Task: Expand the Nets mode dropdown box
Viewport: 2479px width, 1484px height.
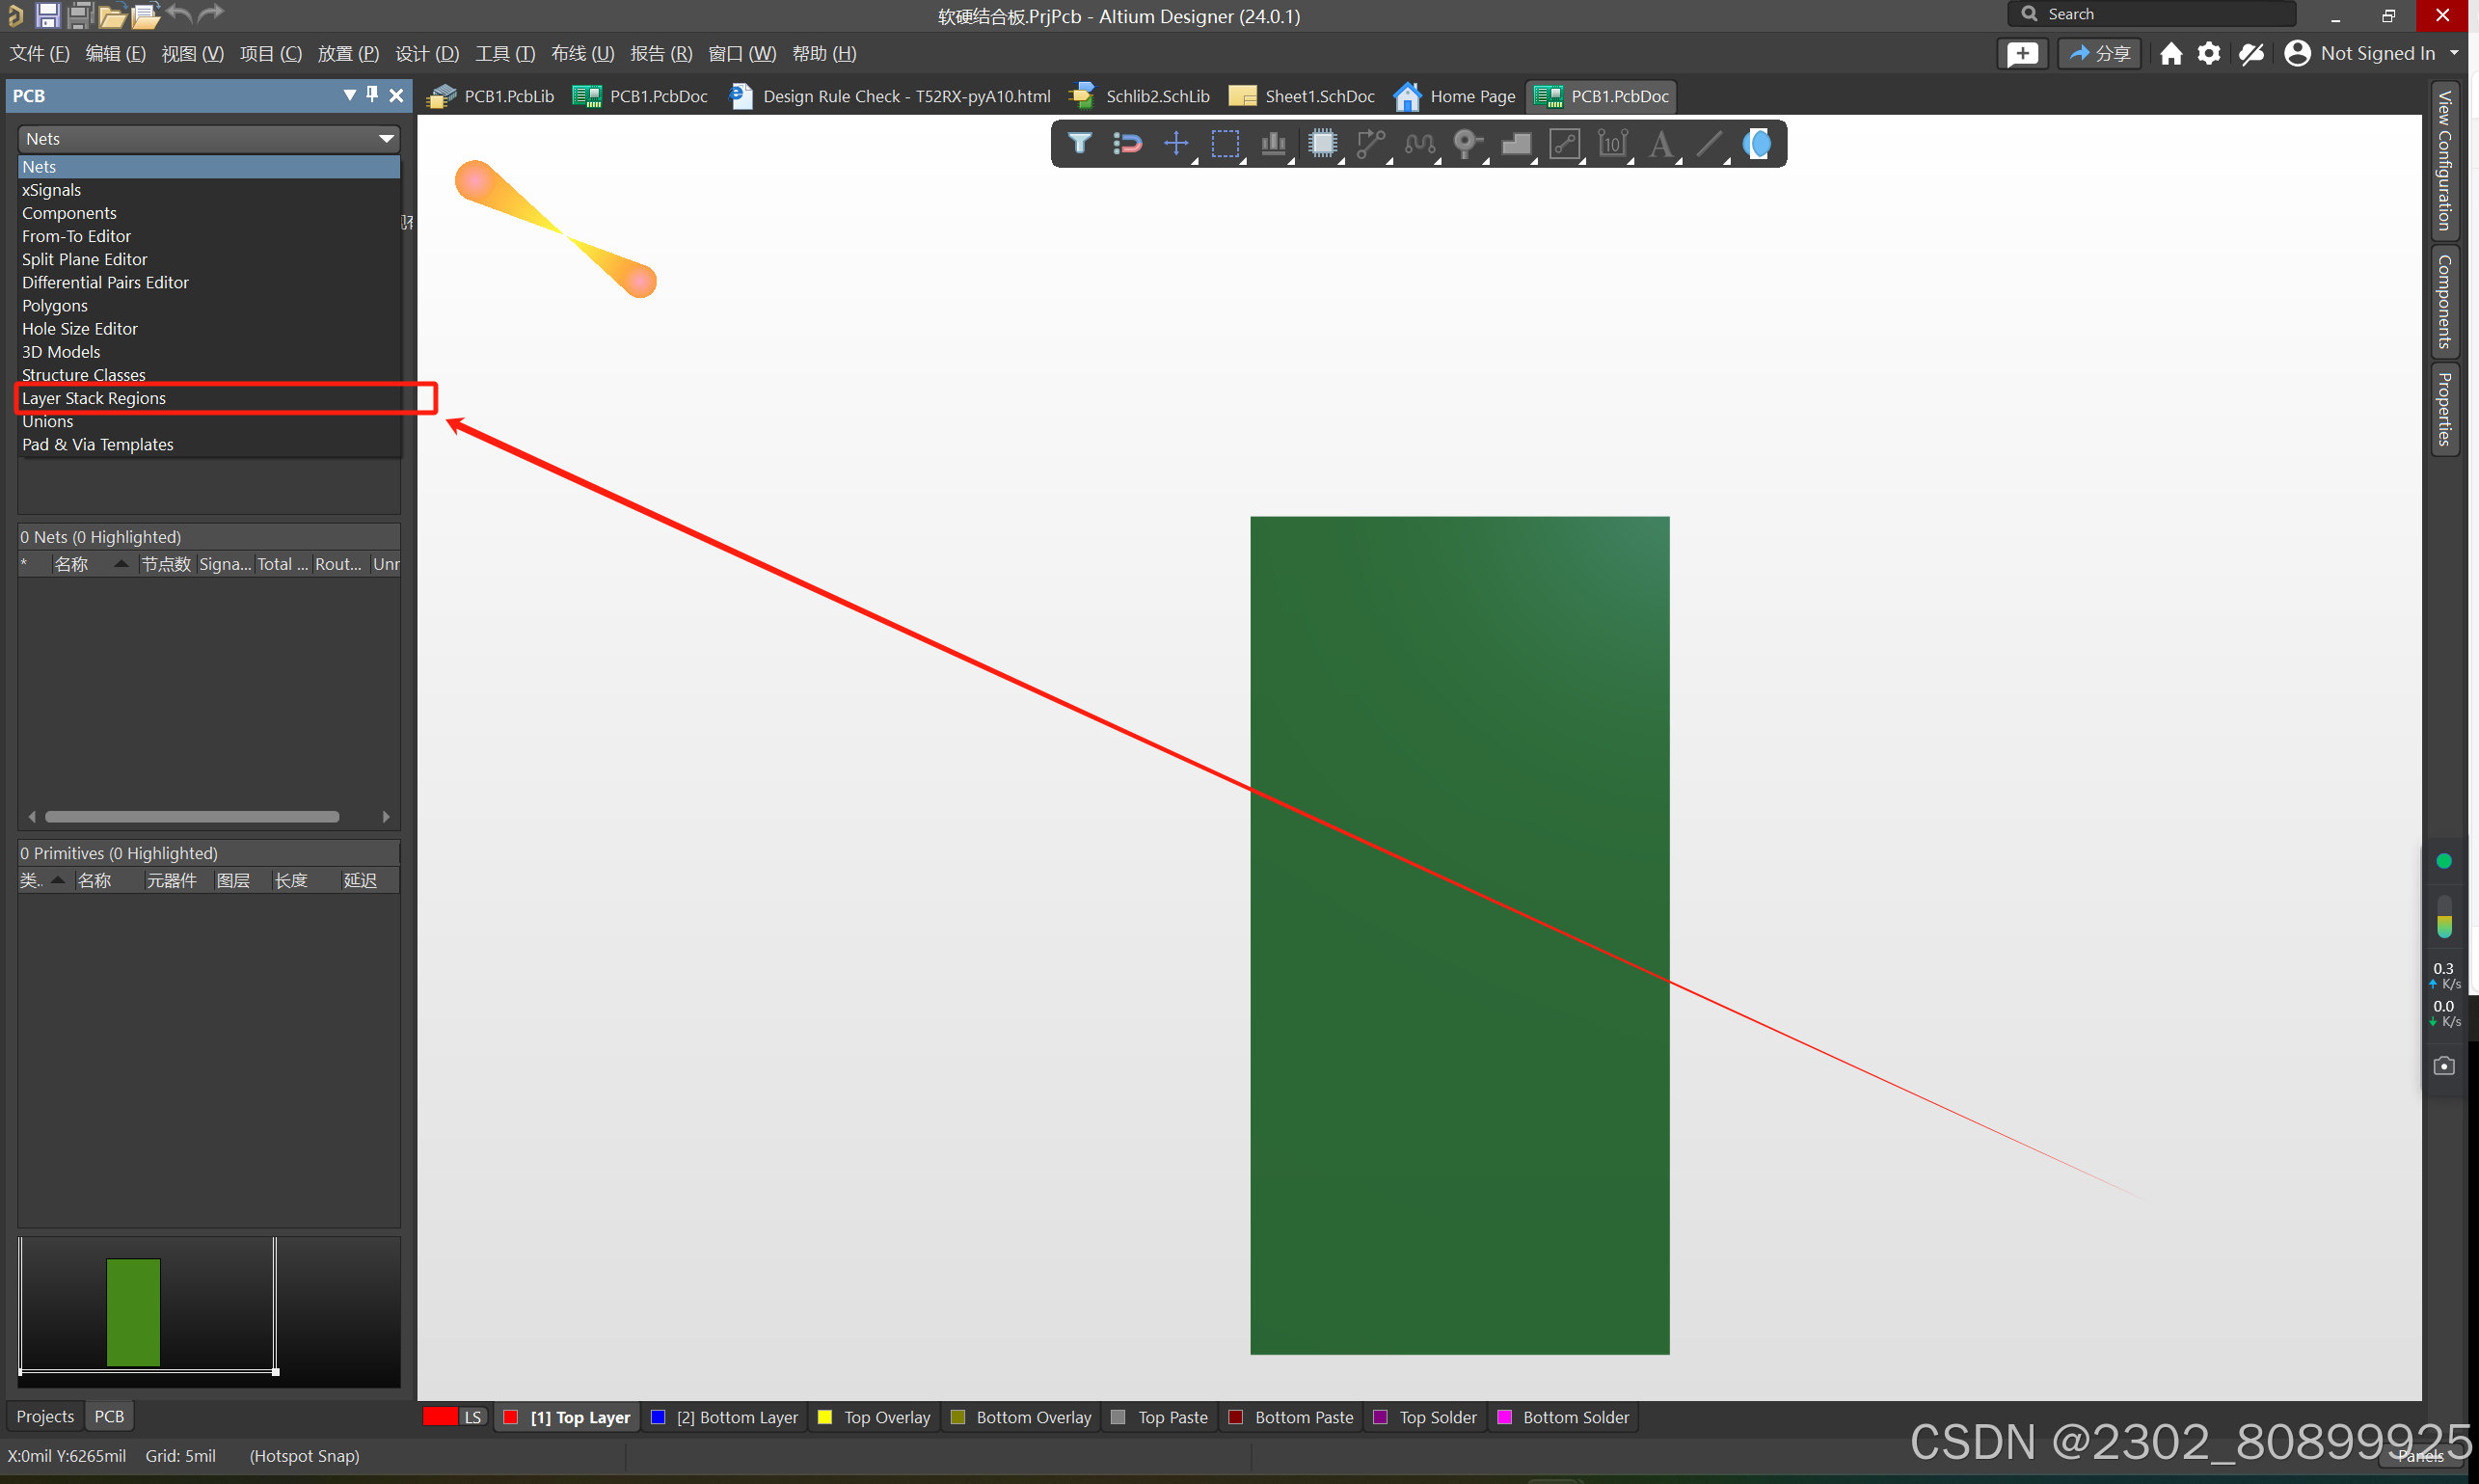Action: tap(208, 139)
